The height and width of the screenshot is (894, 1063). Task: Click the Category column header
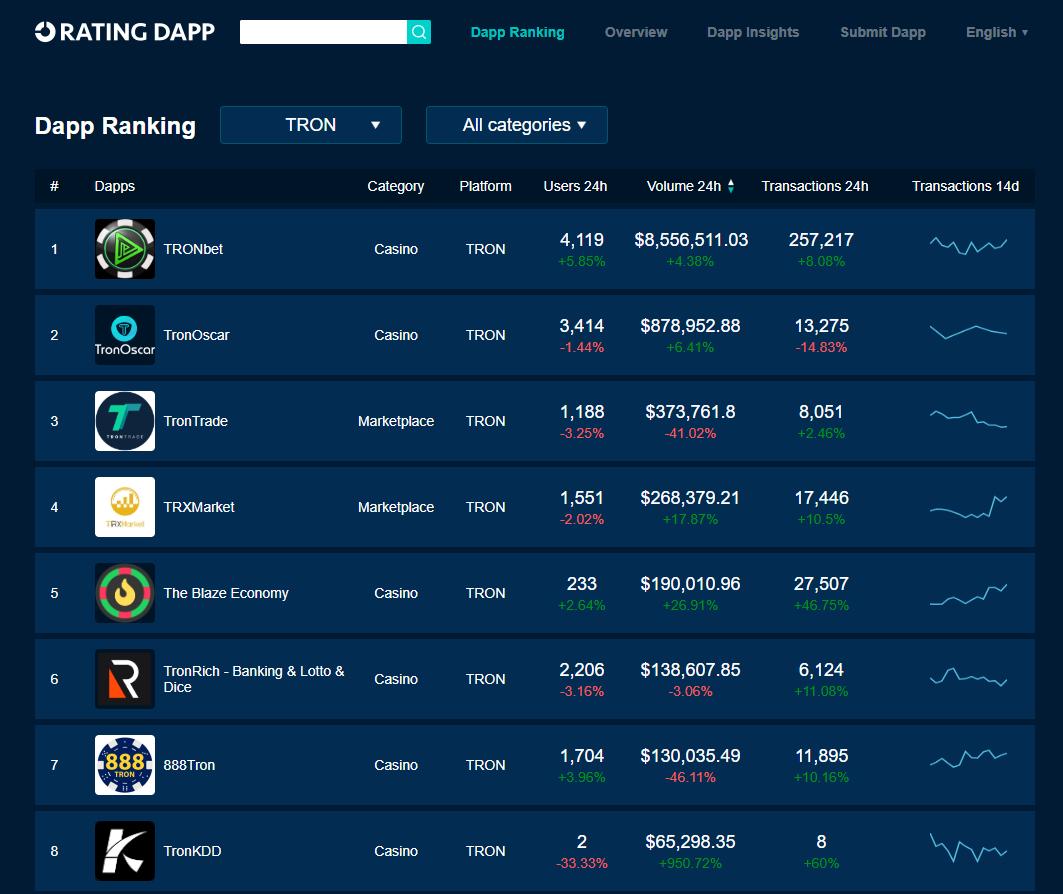pos(396,186)
